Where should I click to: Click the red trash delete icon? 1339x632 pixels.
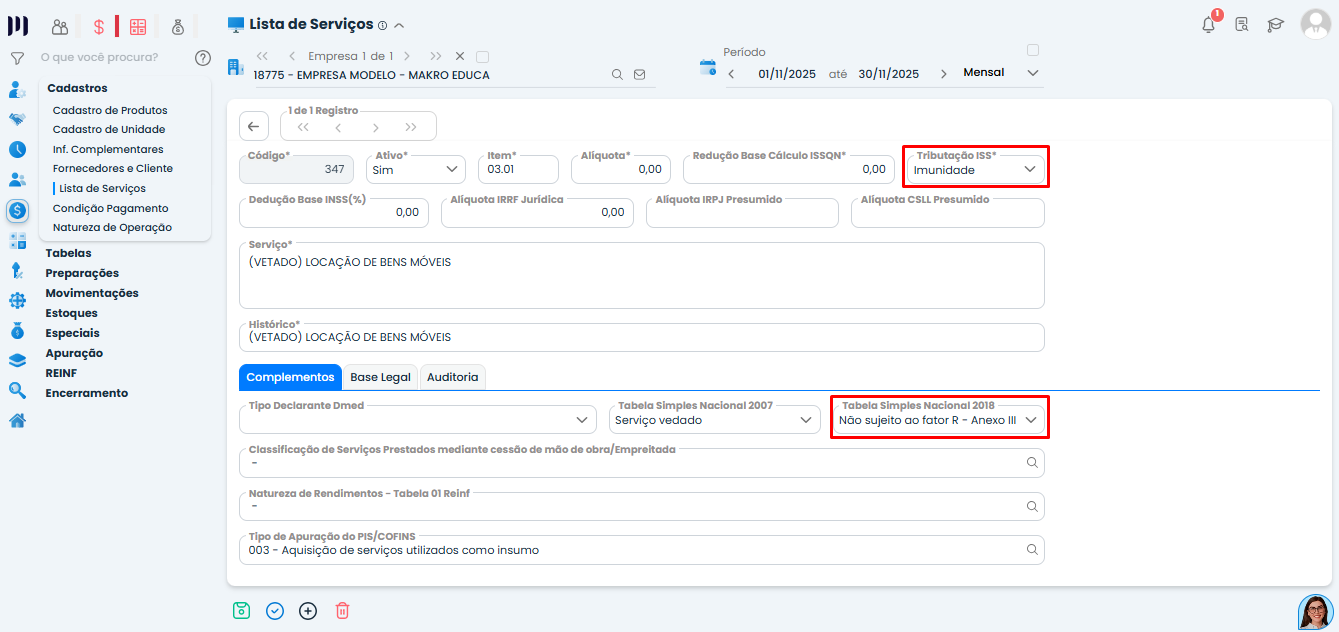point(342,610)
